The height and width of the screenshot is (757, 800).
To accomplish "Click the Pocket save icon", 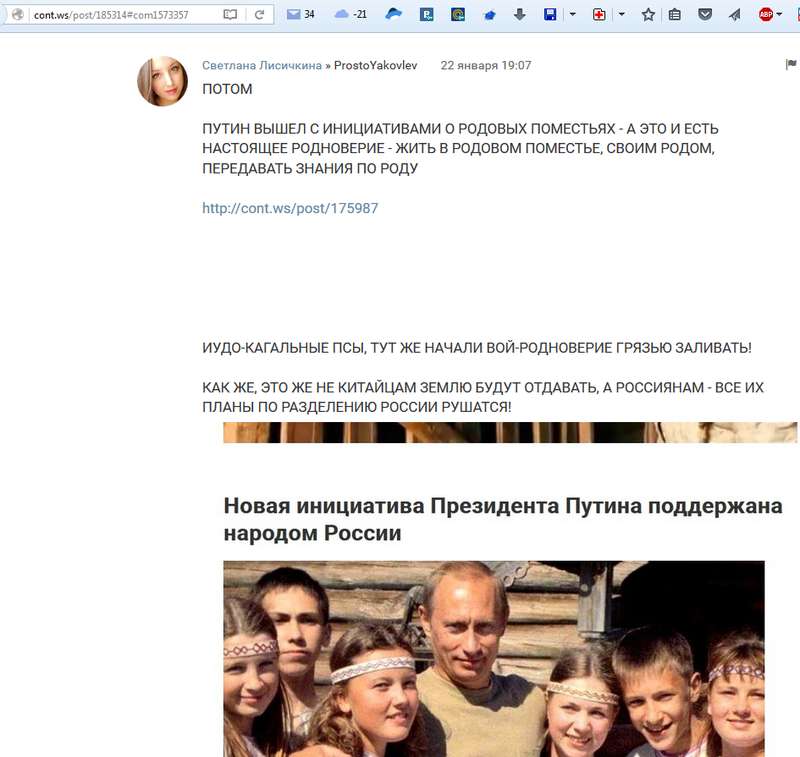I will (x=705, y=14).
